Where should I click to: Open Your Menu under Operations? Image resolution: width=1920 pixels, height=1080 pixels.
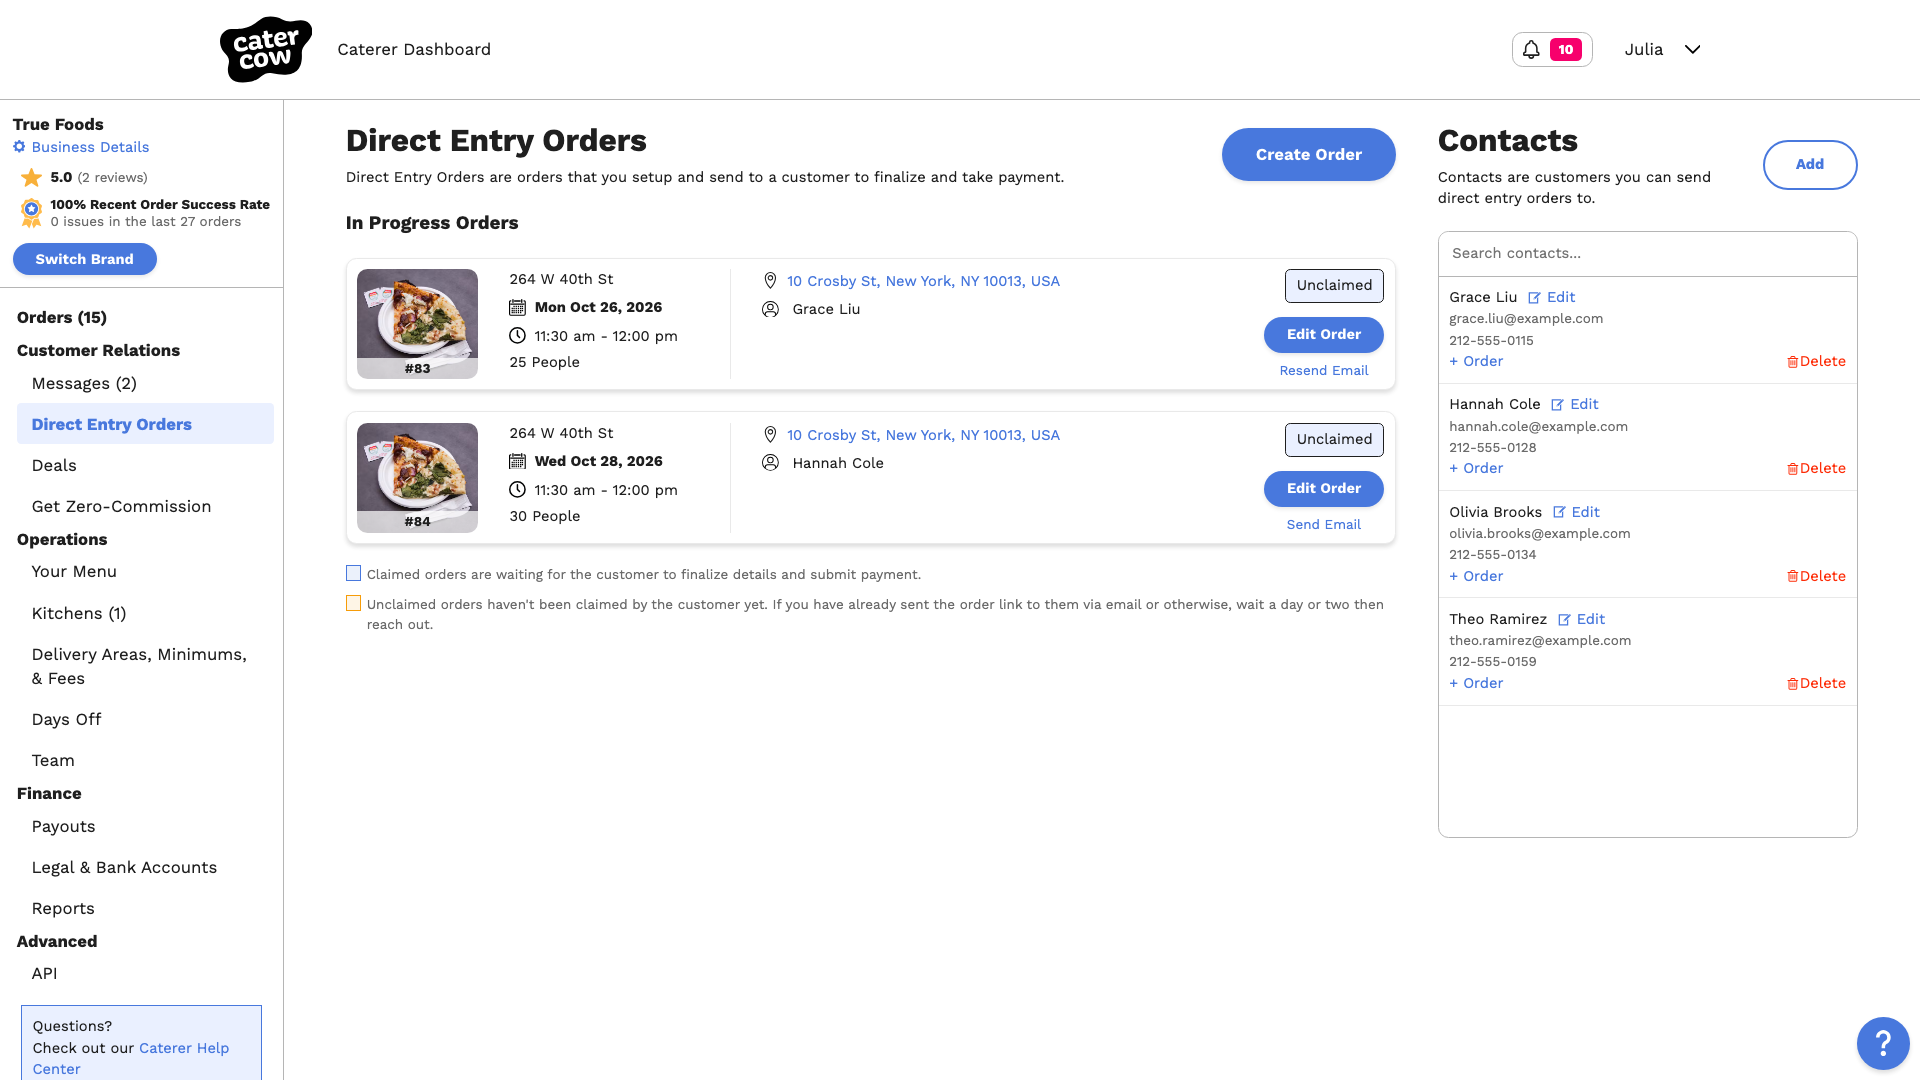click(74, 571)
